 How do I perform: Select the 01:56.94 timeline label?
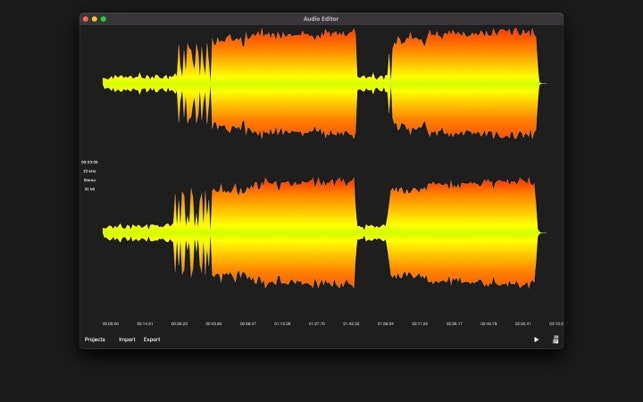click(385, 324)
